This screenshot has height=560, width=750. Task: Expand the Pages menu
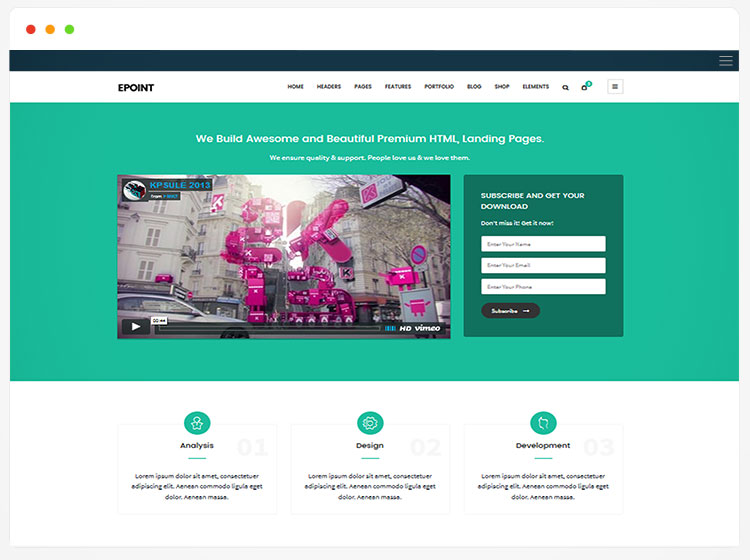(x=363, y=87)
